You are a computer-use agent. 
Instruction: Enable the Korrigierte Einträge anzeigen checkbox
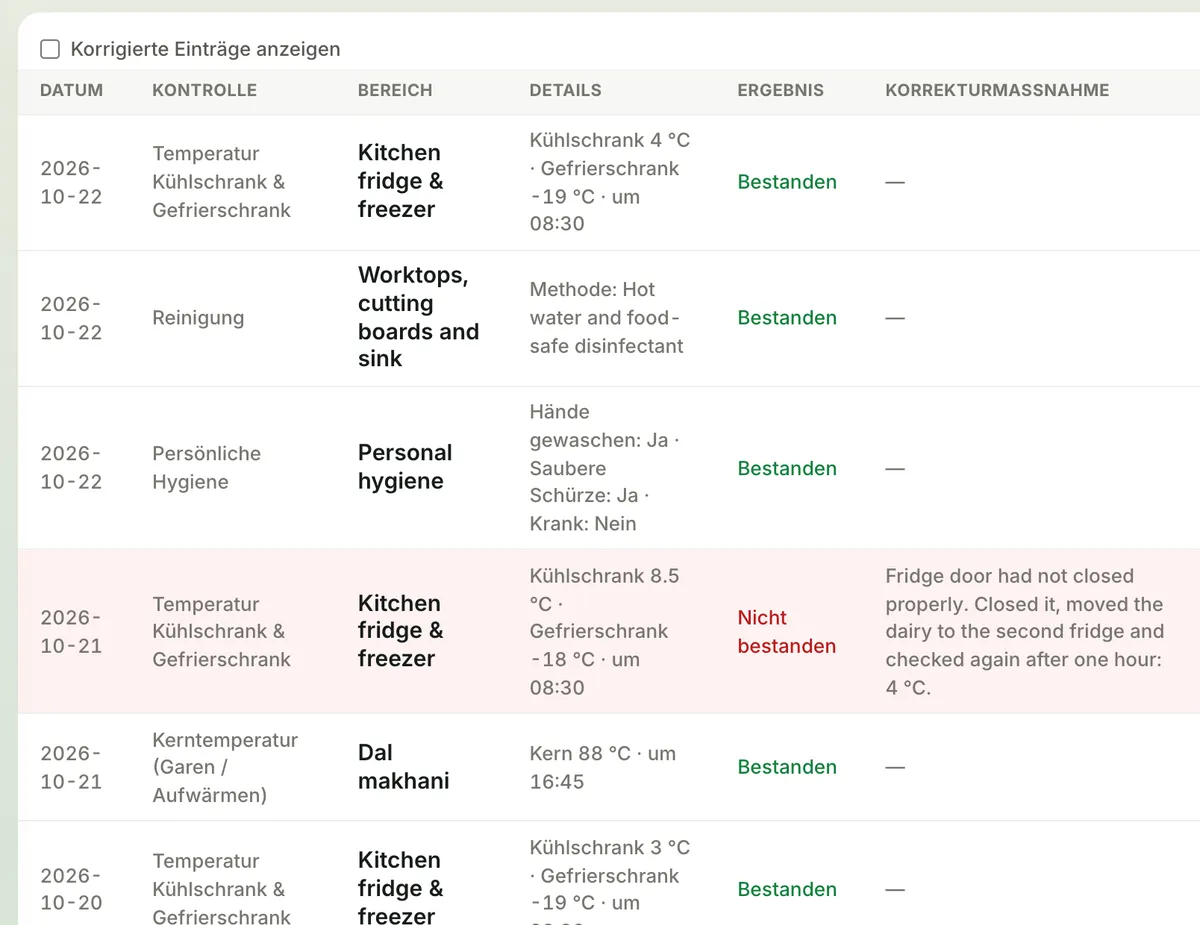[50, 49]
